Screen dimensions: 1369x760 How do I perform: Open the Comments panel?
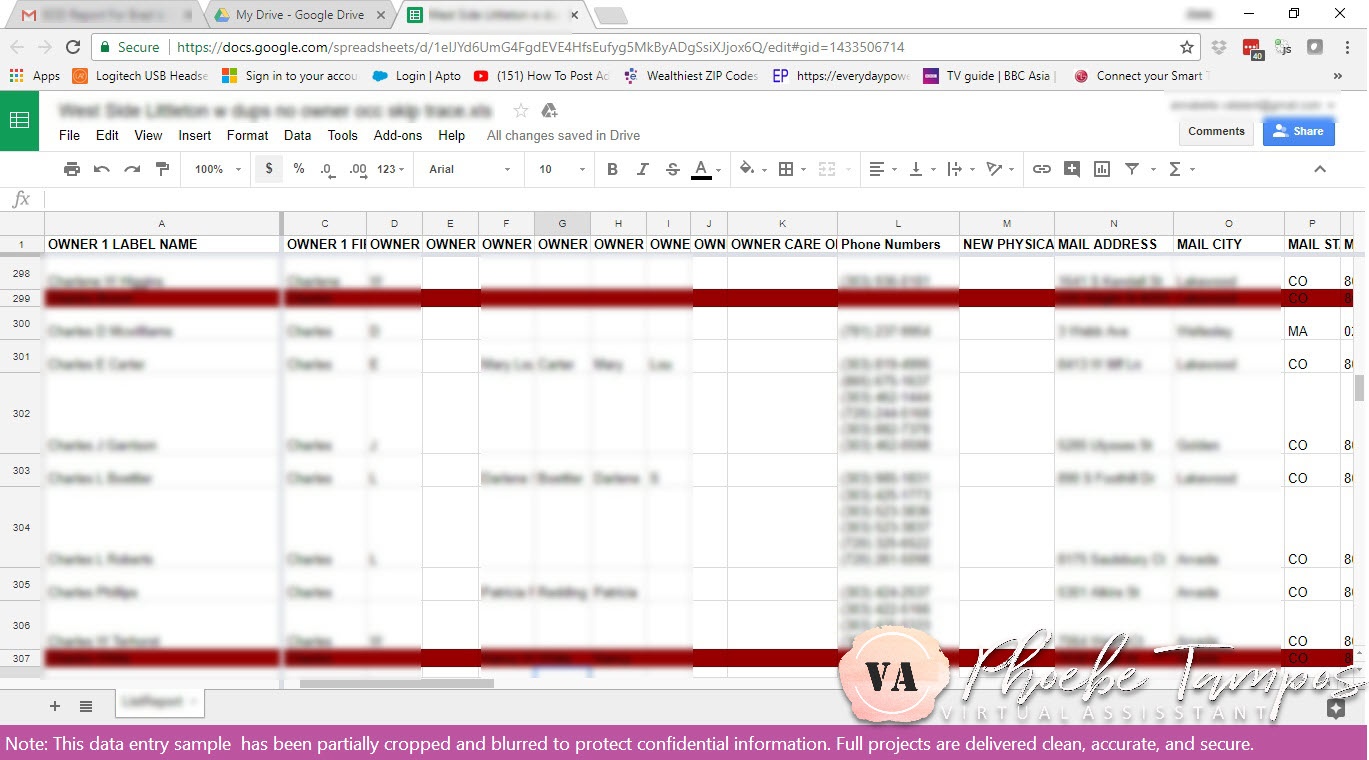point(1216,131)
